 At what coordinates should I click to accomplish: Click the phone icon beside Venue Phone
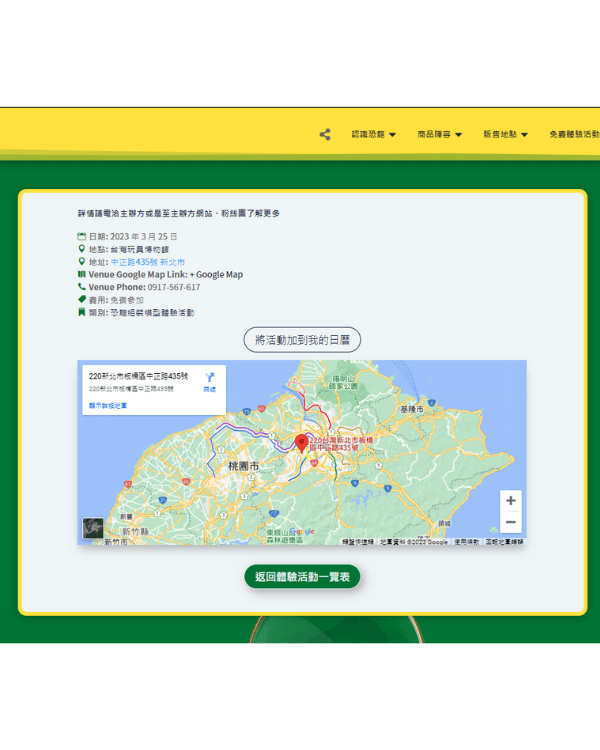[x=82, y=287]
